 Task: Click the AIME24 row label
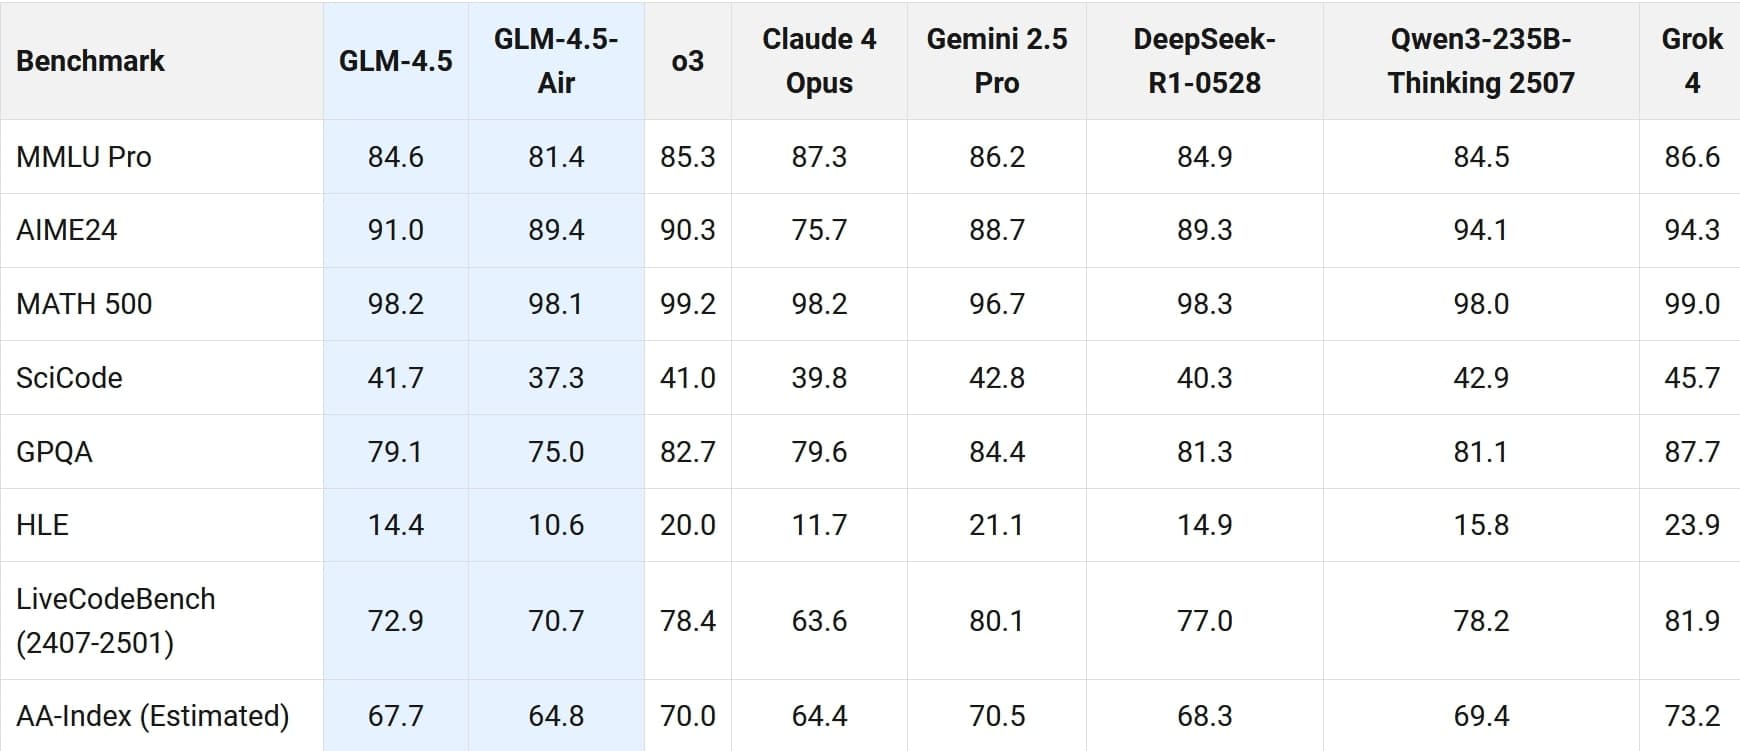click(67, 230)
